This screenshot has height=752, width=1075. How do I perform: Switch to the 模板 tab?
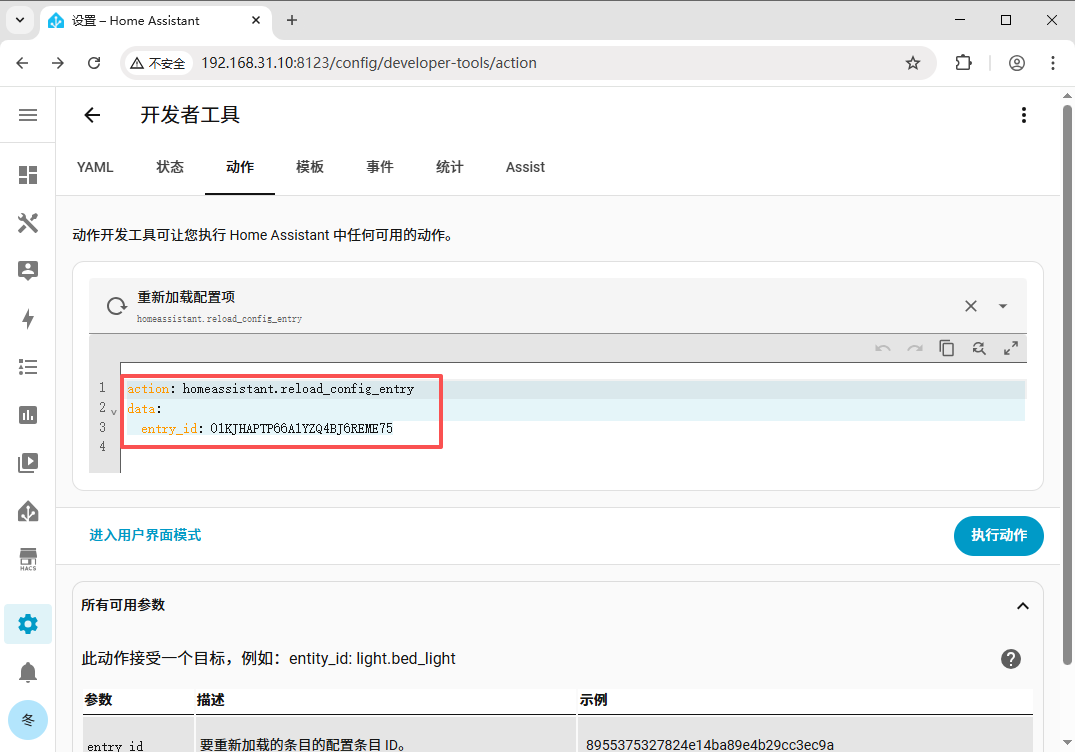coord(310,167)
